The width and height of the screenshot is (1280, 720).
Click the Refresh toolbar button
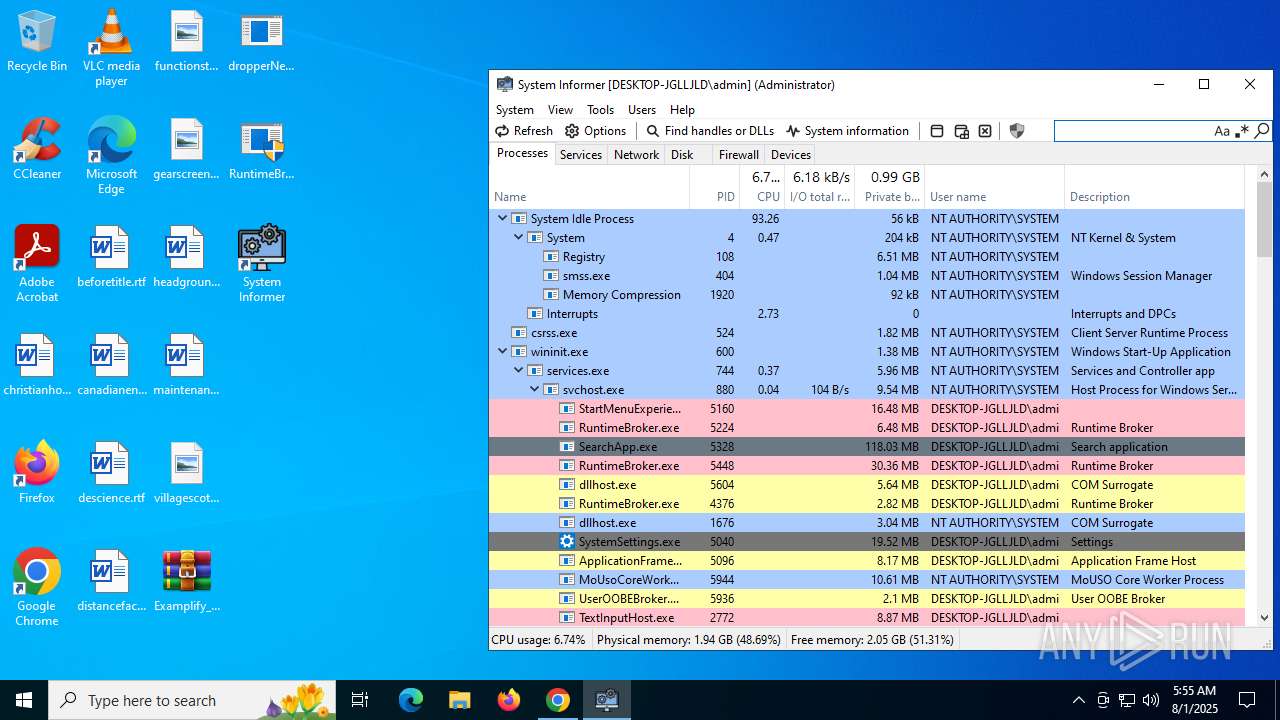pos(524,131)
